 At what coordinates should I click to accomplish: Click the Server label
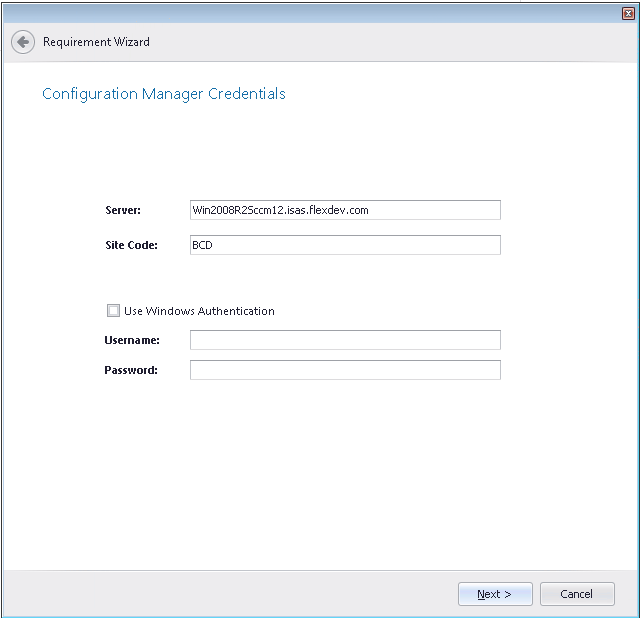click(123, 210)
